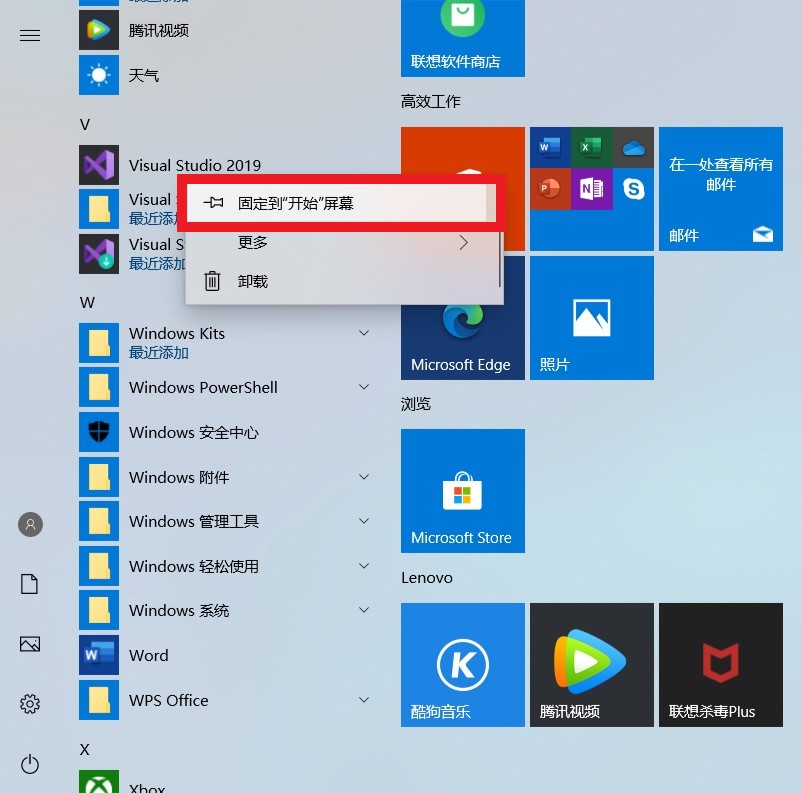The image size is (802, 793).
Task: Open the Documents sidebar icon
Action: pyautogui.click(x=30, y=584)
